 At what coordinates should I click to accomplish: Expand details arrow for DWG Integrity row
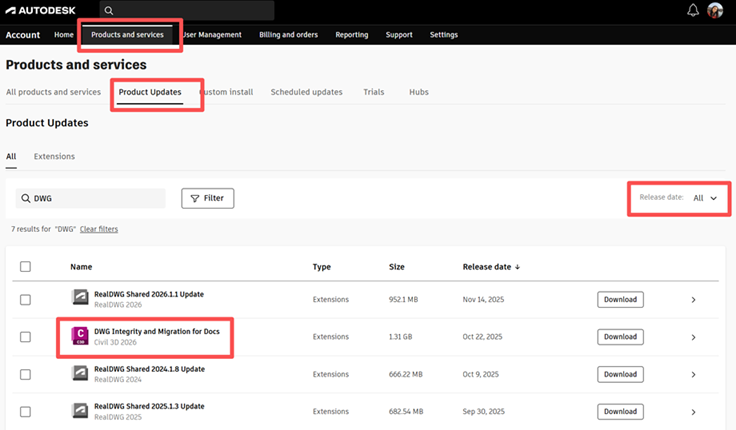pyautogui.click(x=693, y=337)
